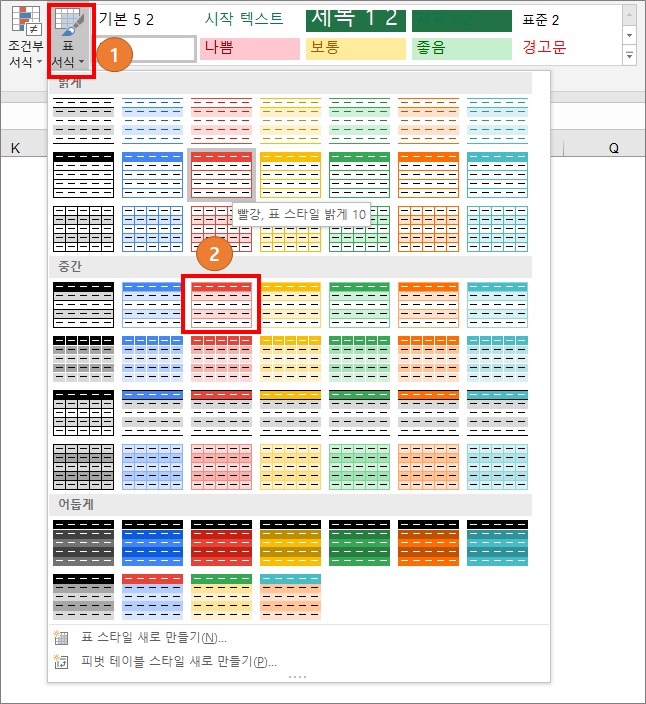This screenshot has height=704, width=646.
Task: Apply the teal medium table style in first 중간 row
Action: click(x=497, y=305)
